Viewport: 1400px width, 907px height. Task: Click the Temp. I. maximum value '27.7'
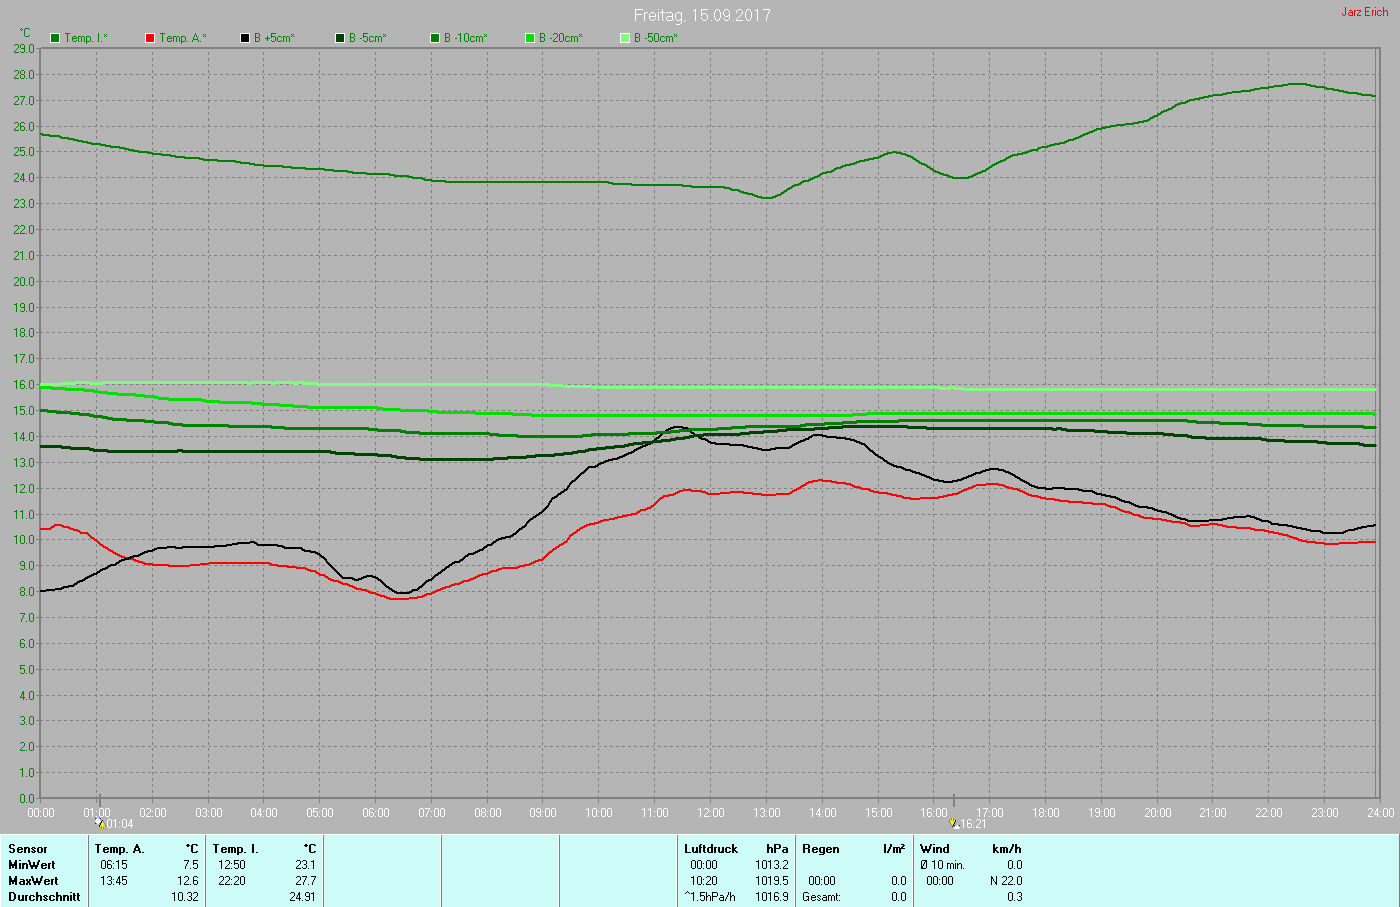click(305, 881)
